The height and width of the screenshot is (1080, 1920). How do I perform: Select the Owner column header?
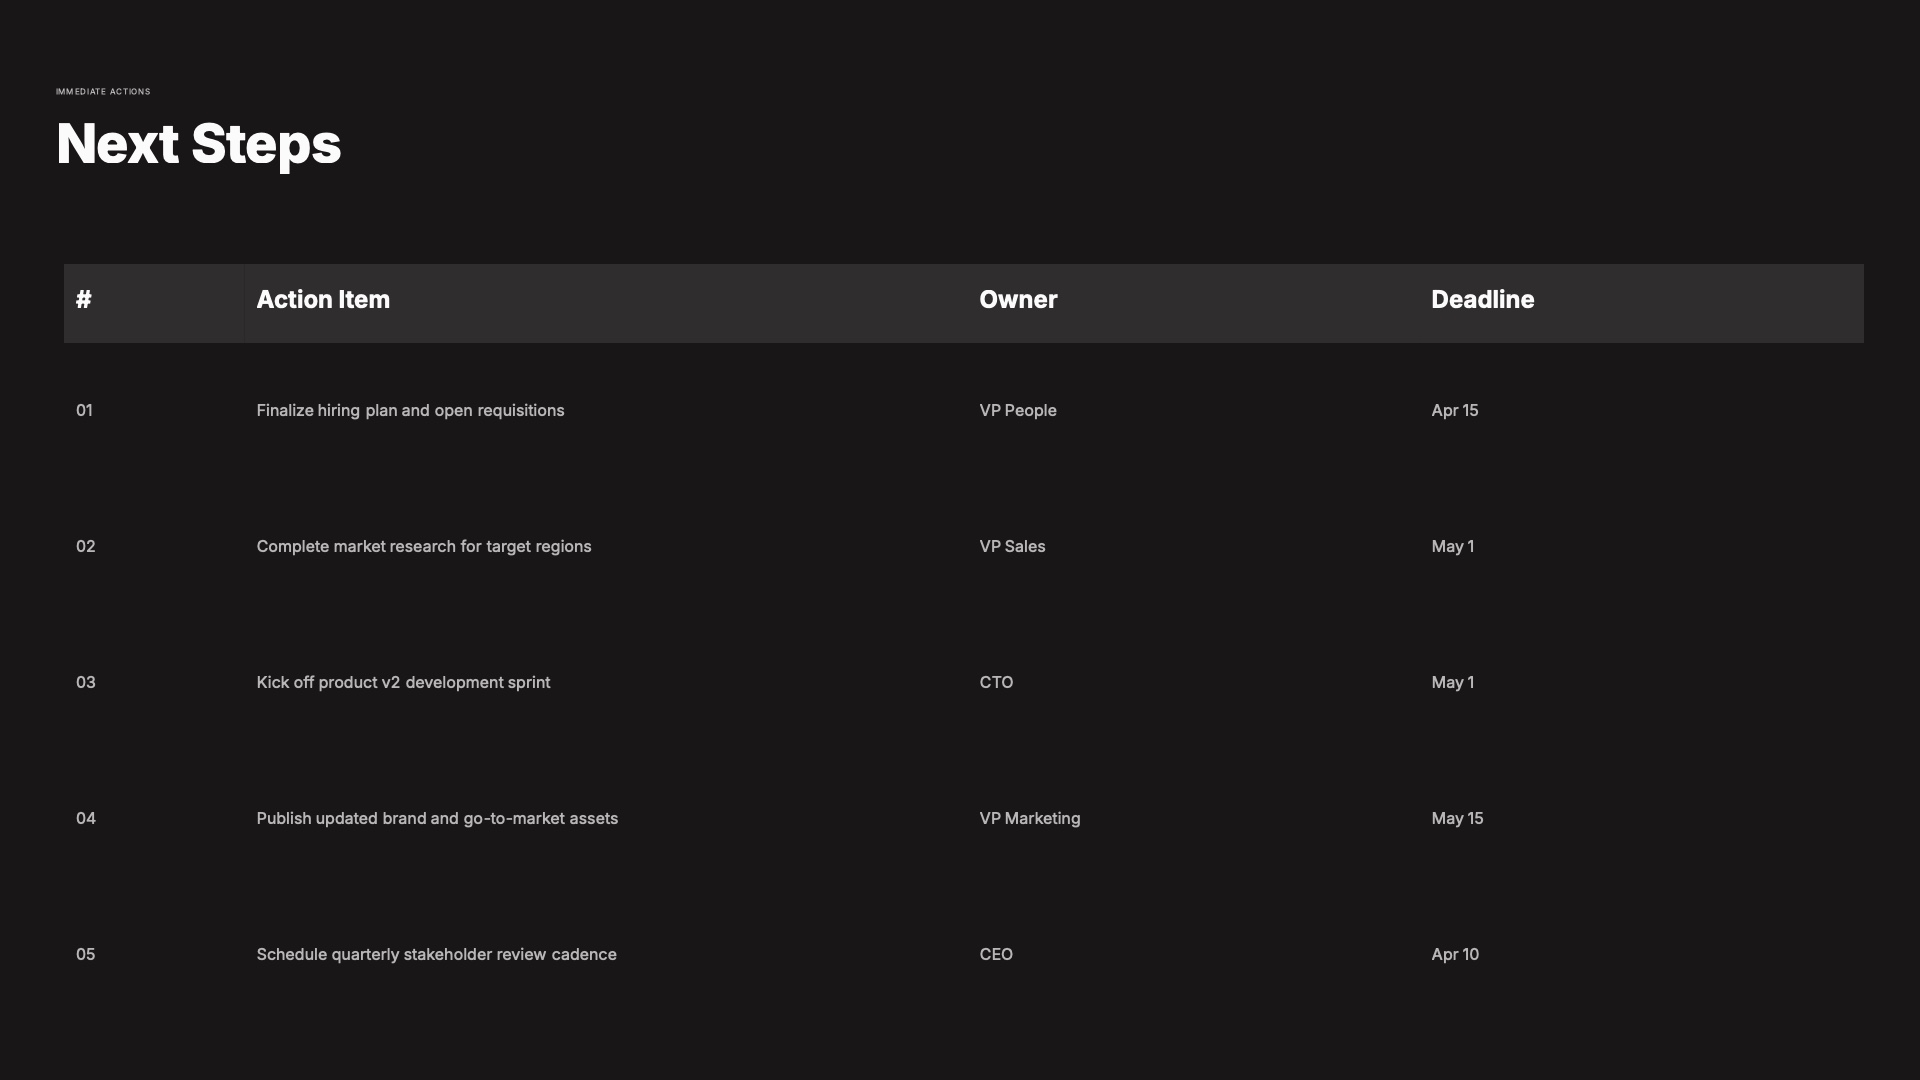(1018, 300)
